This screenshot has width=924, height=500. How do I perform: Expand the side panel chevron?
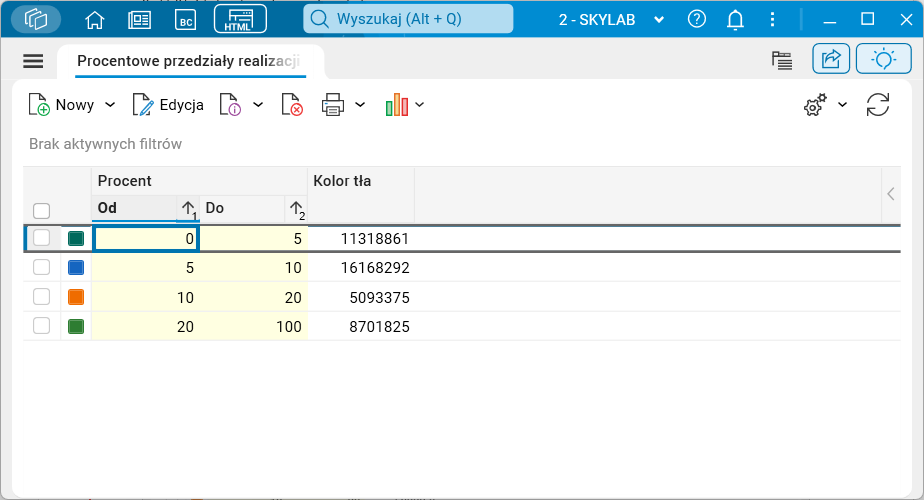[891, 194]
